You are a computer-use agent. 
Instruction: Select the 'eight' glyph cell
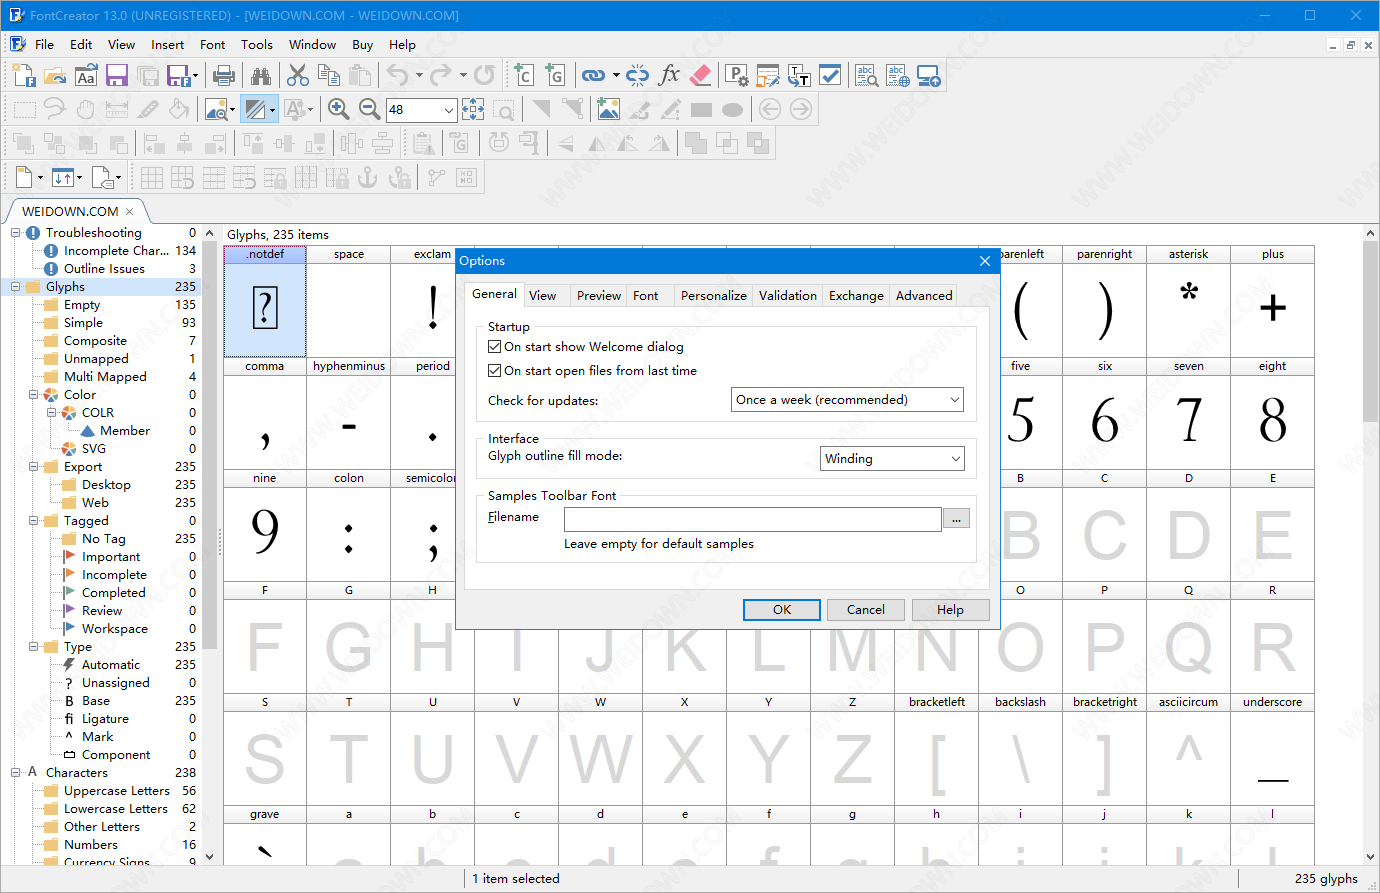click(1273, 413)
